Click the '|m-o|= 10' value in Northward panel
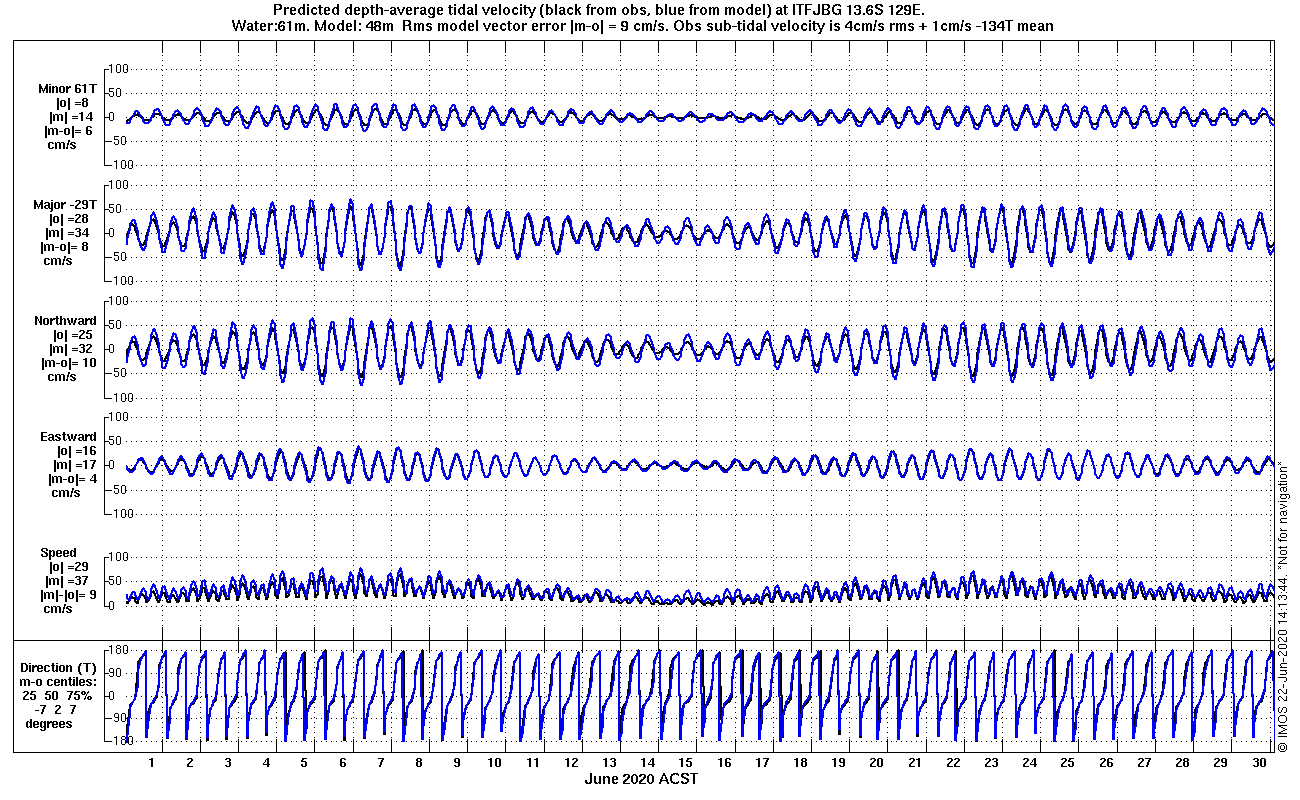The height and width of the screenshot is (800, 1300). point(69,363)
